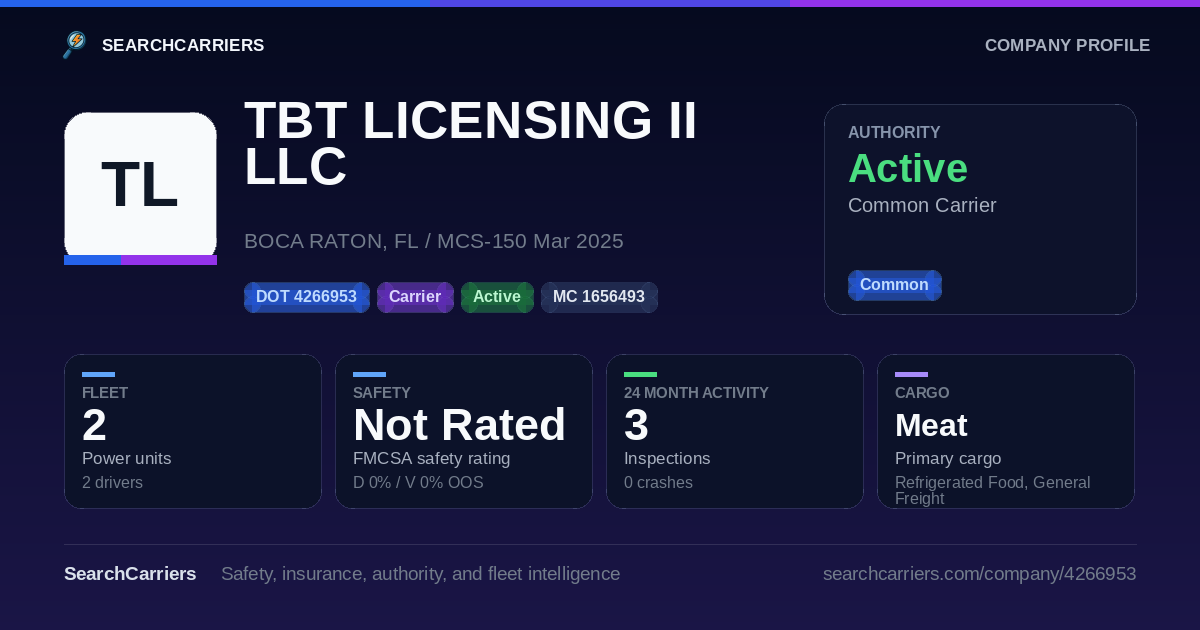Click the 2 drivers text
The width and height of the screenshot is (1200, 630).
112,483
